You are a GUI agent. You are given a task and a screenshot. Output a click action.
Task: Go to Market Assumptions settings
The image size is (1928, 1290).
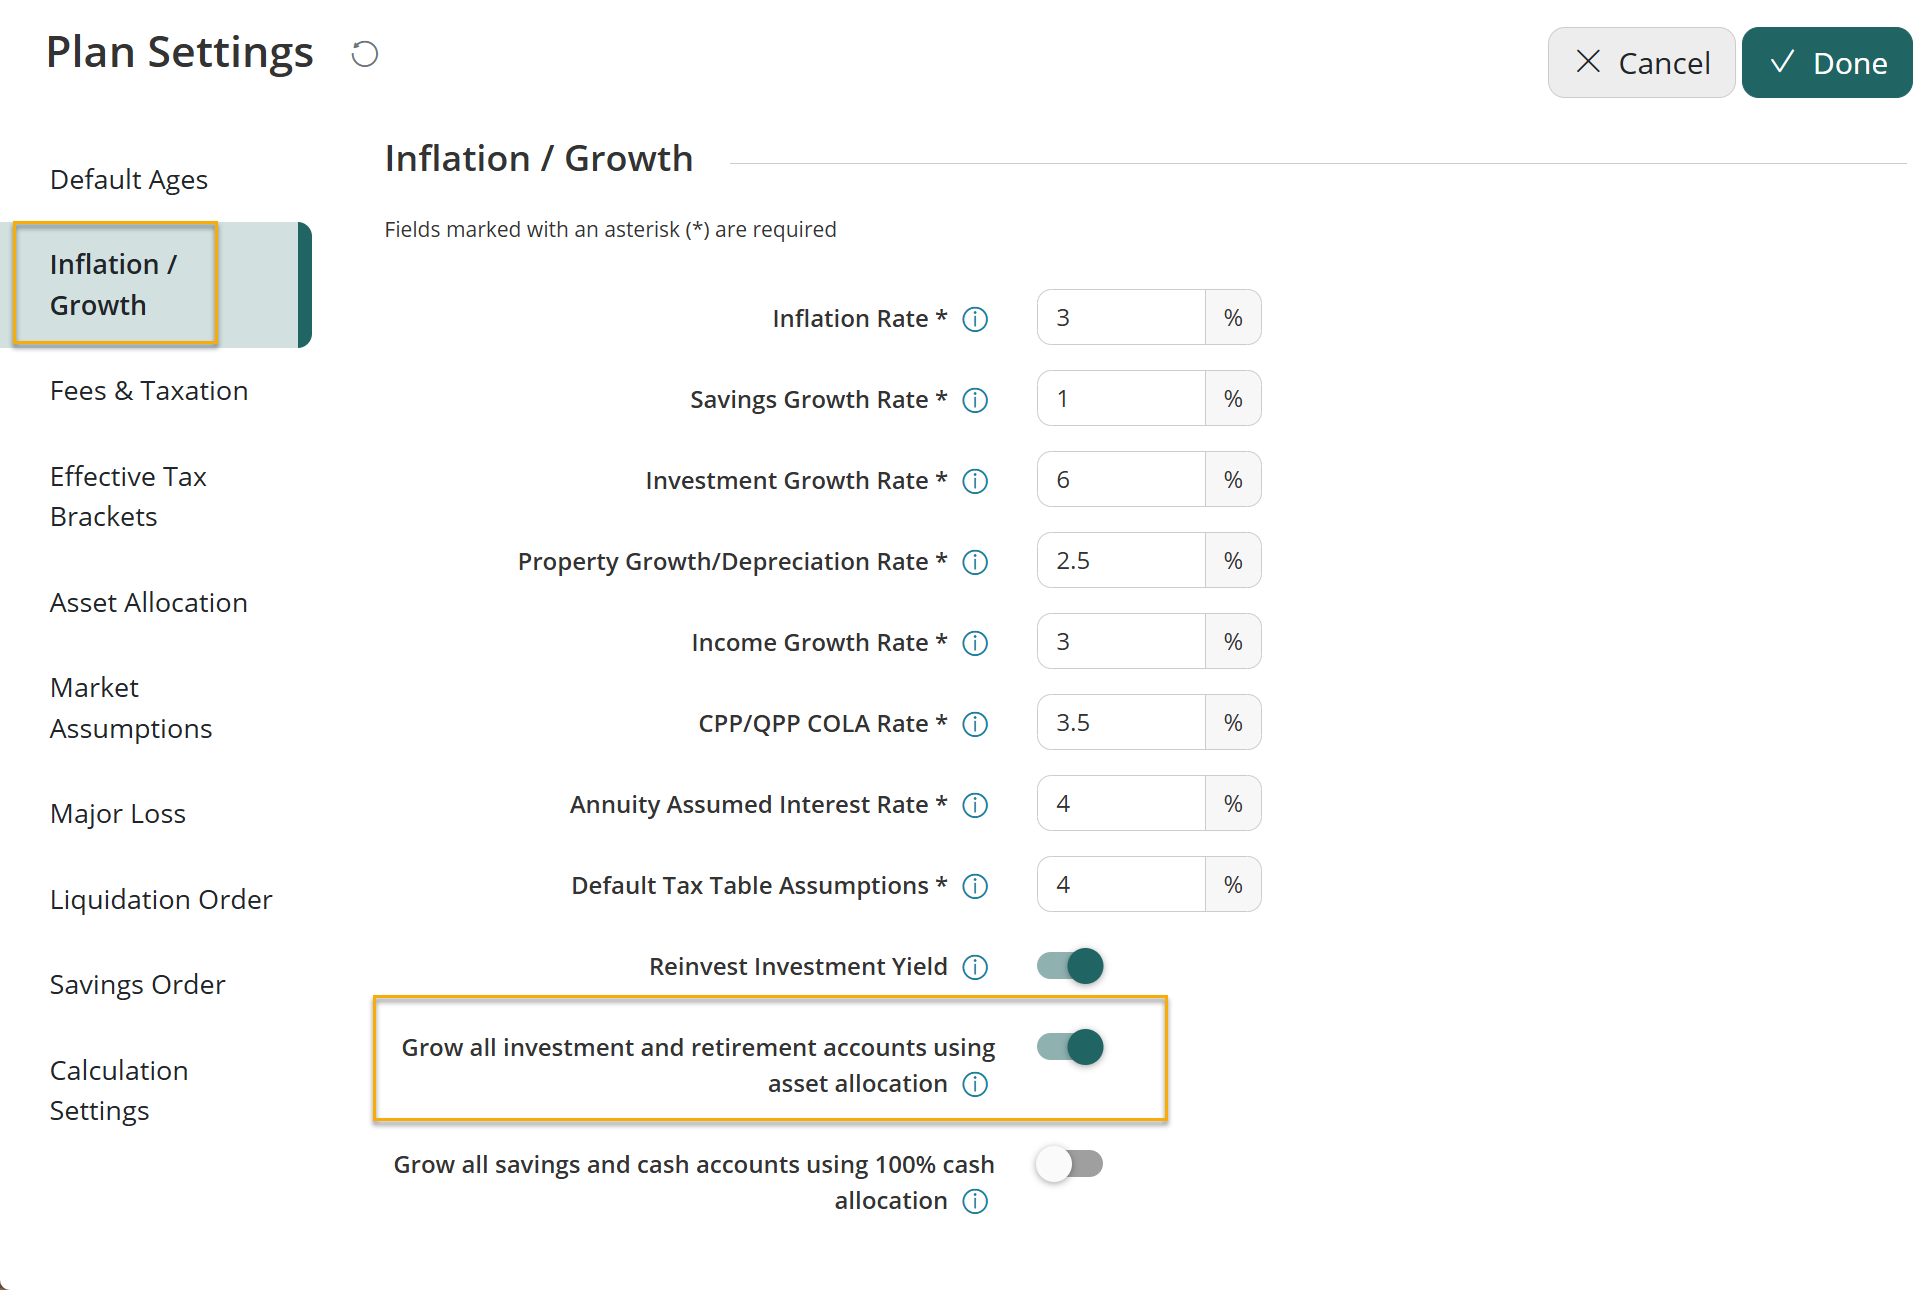[x=131, y=708]
